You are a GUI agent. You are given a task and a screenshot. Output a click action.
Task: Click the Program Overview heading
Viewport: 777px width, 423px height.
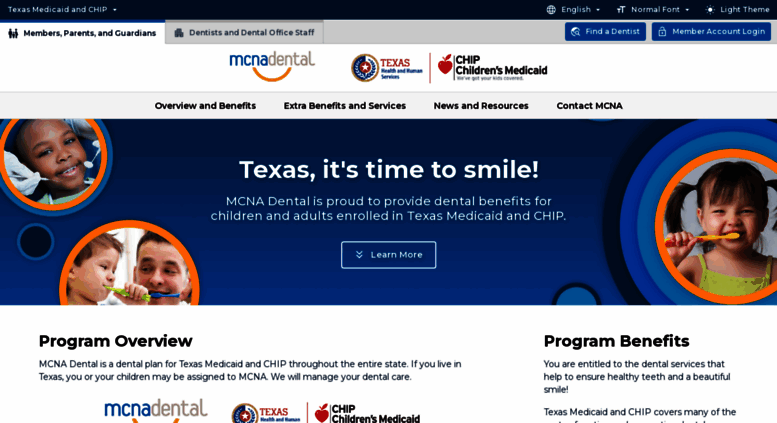coord(115,341)
